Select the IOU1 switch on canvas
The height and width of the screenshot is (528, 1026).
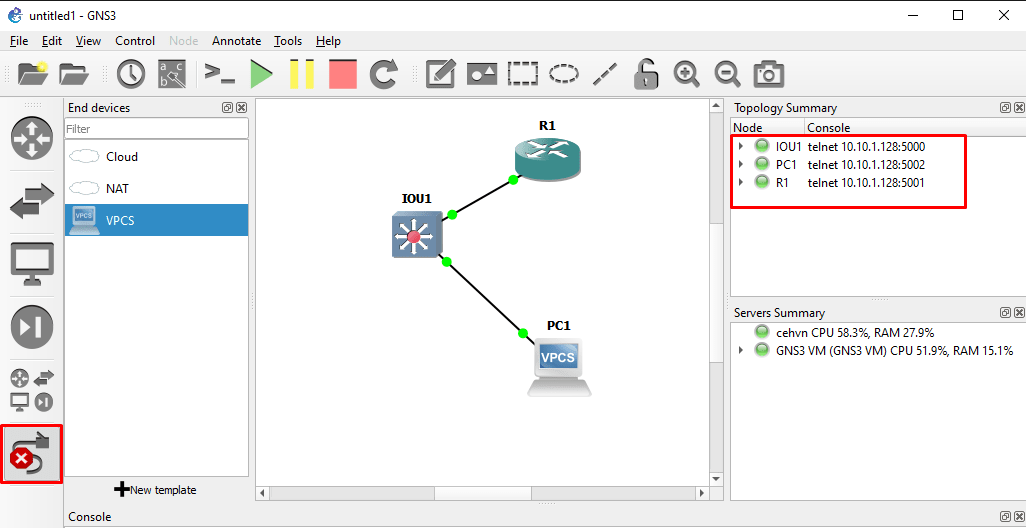[417, 234]
